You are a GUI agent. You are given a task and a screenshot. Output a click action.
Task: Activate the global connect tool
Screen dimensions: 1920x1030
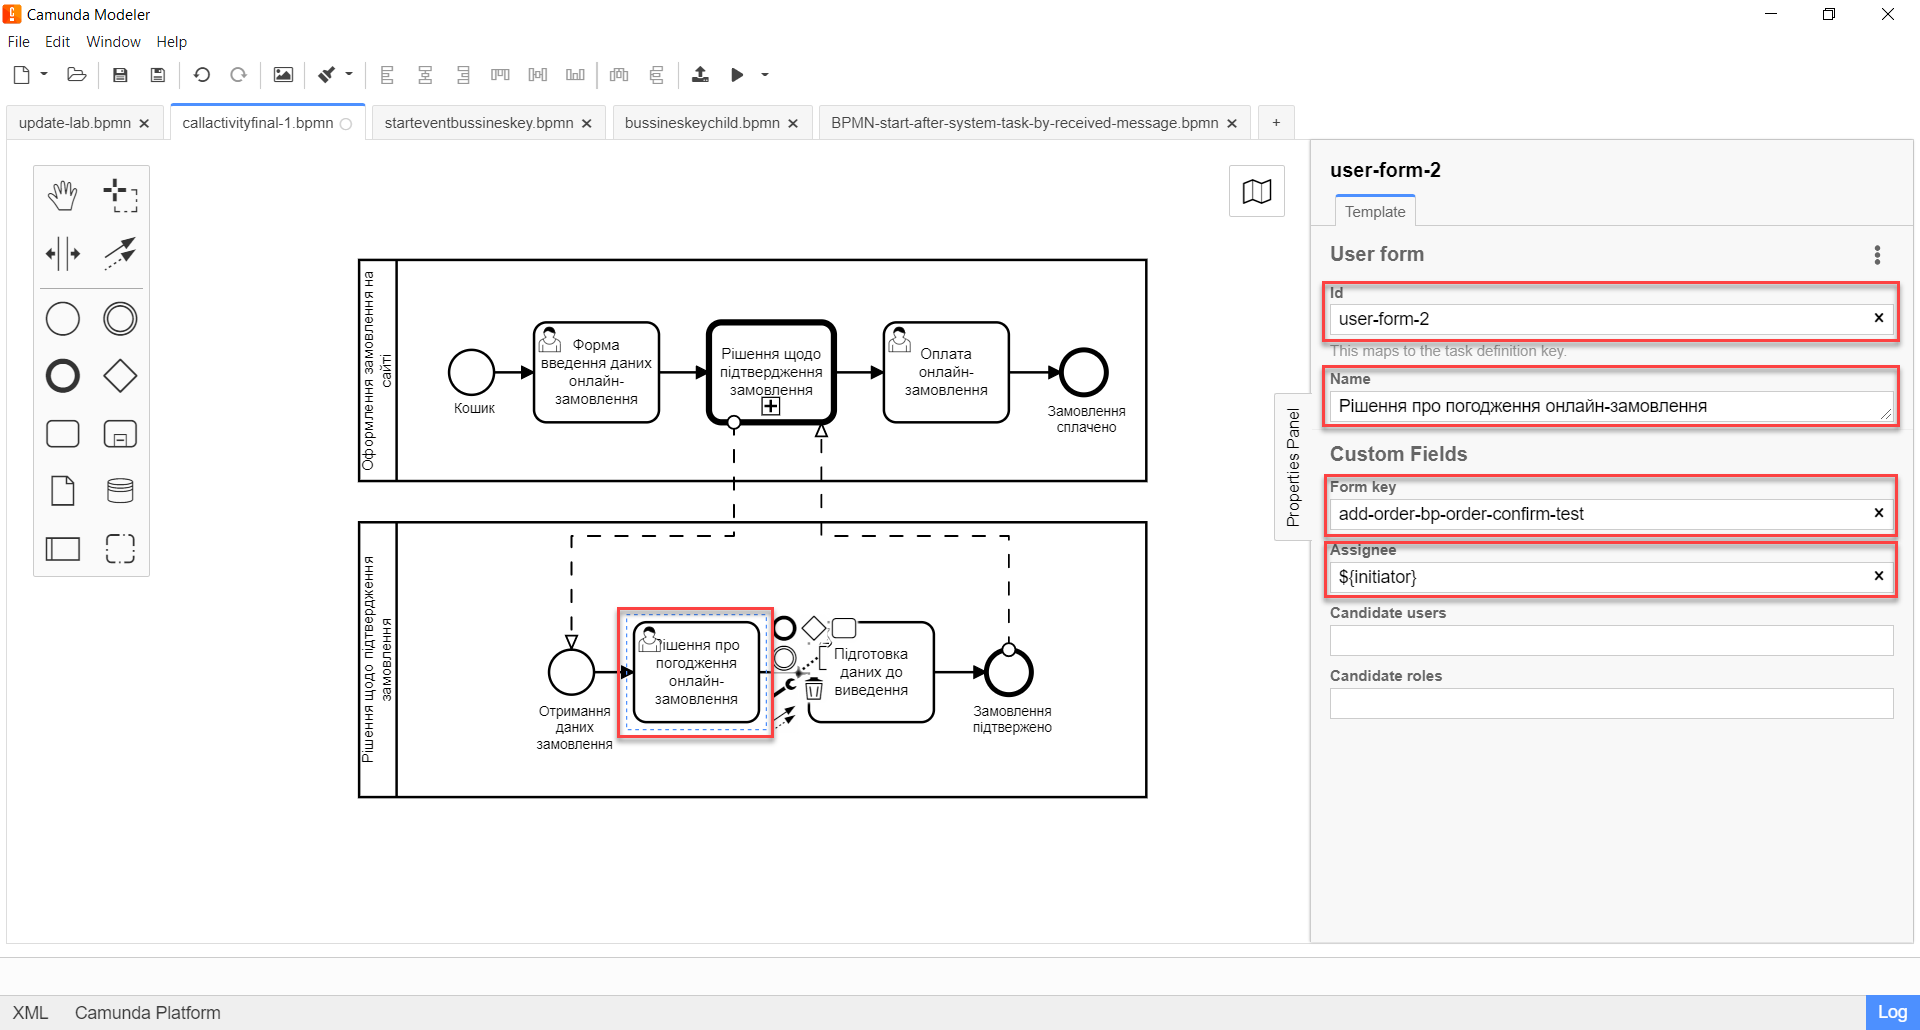[x=120, y=253]
